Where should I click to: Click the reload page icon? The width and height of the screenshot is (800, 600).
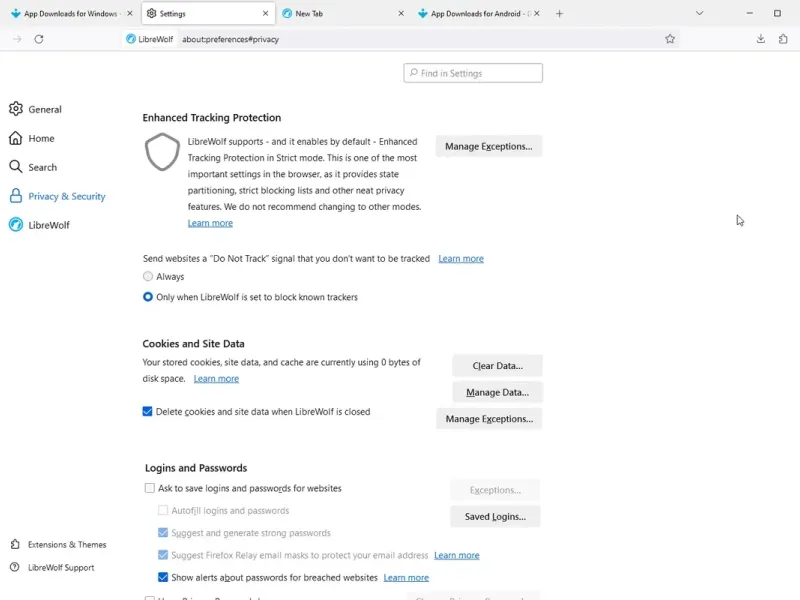[39, 39]
